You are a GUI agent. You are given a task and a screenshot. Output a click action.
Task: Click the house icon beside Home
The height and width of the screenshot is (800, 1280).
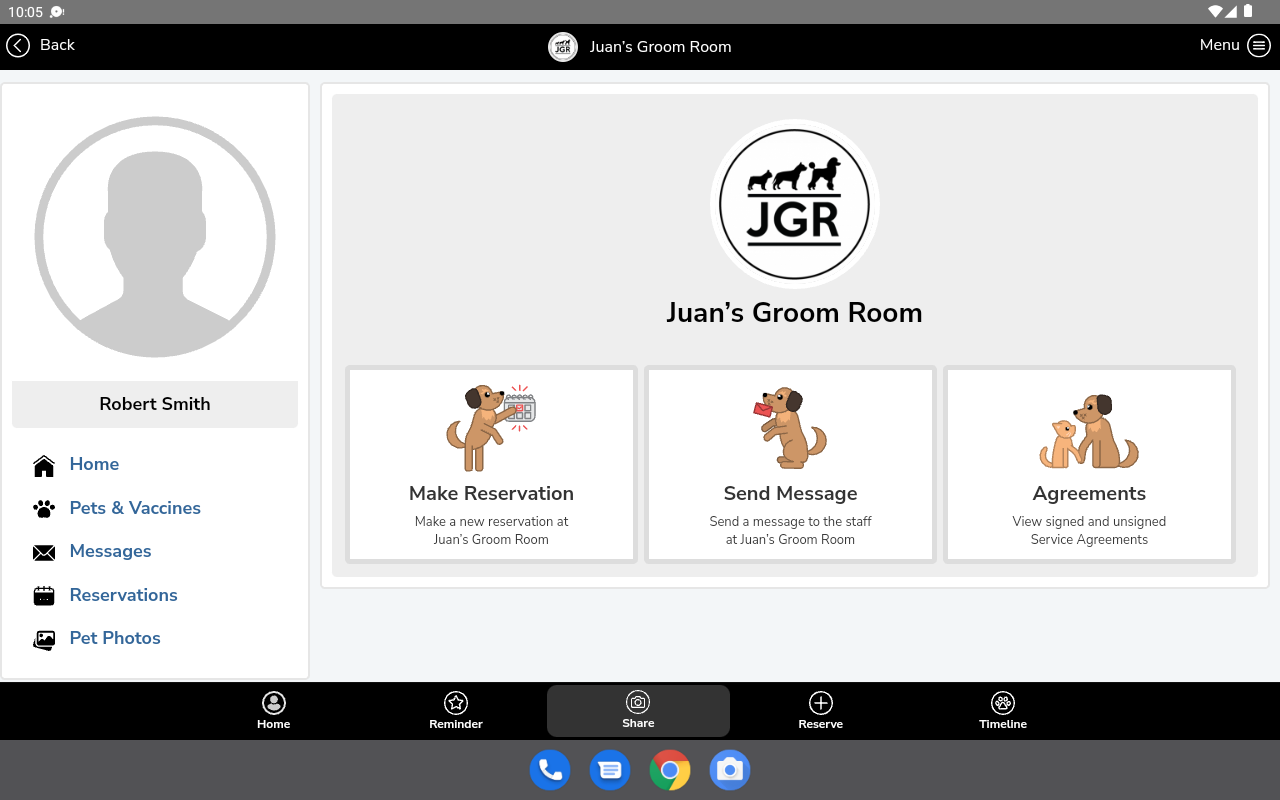pyautogui.click(x=44, y=466)
